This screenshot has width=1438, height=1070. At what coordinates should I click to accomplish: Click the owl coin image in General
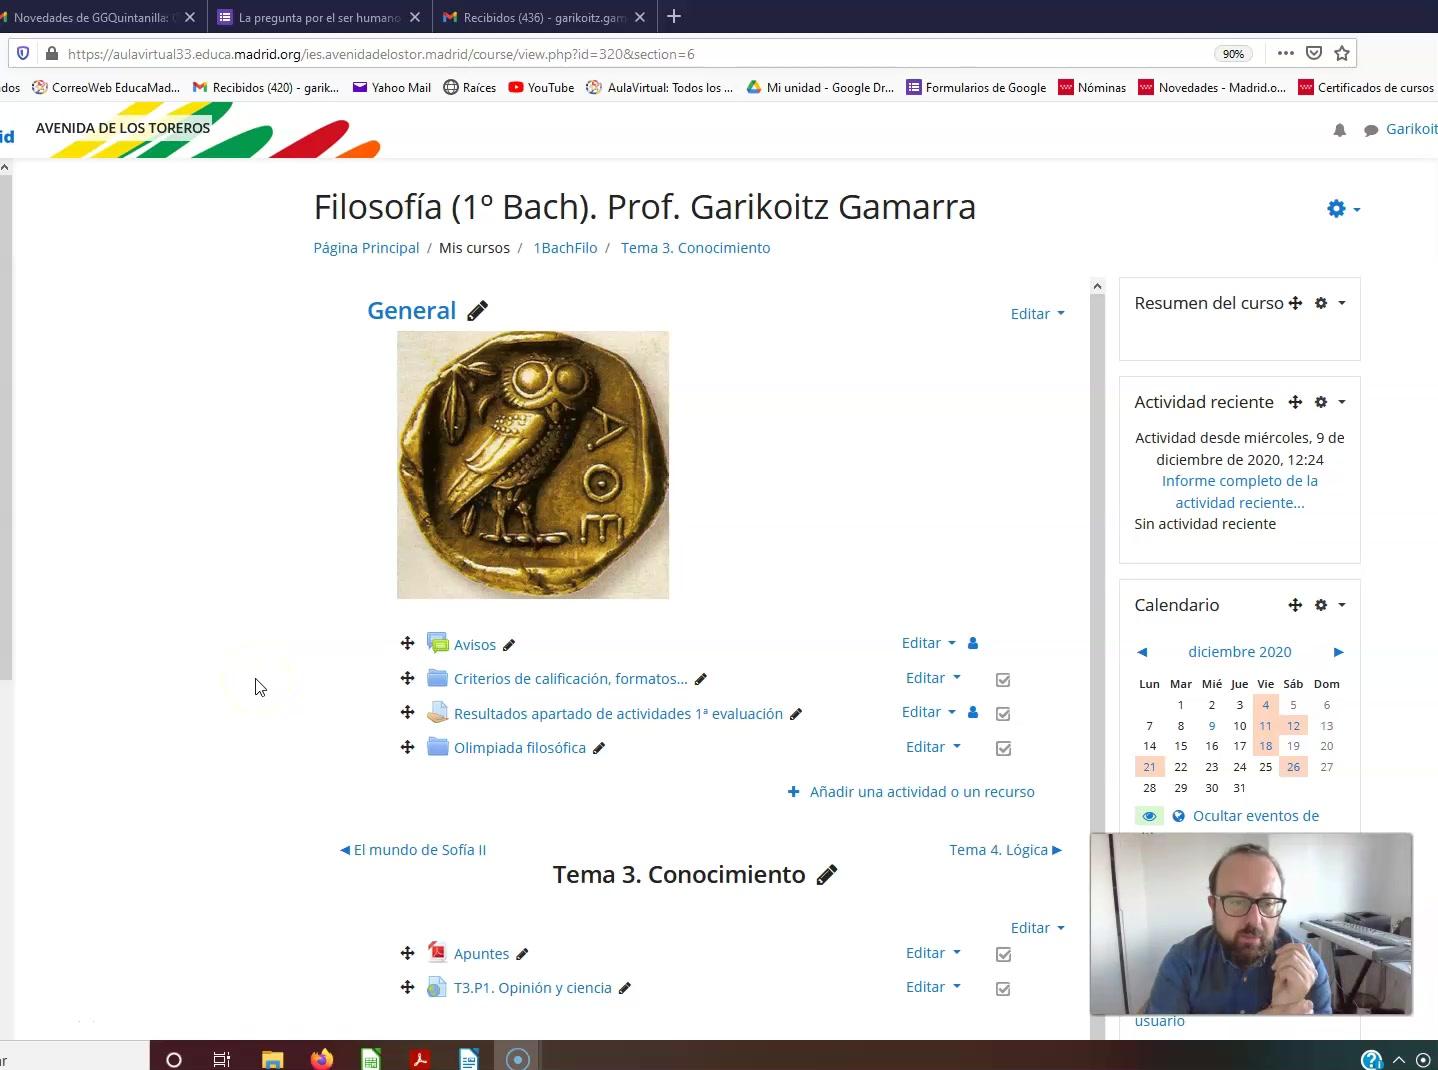(533, 465)
